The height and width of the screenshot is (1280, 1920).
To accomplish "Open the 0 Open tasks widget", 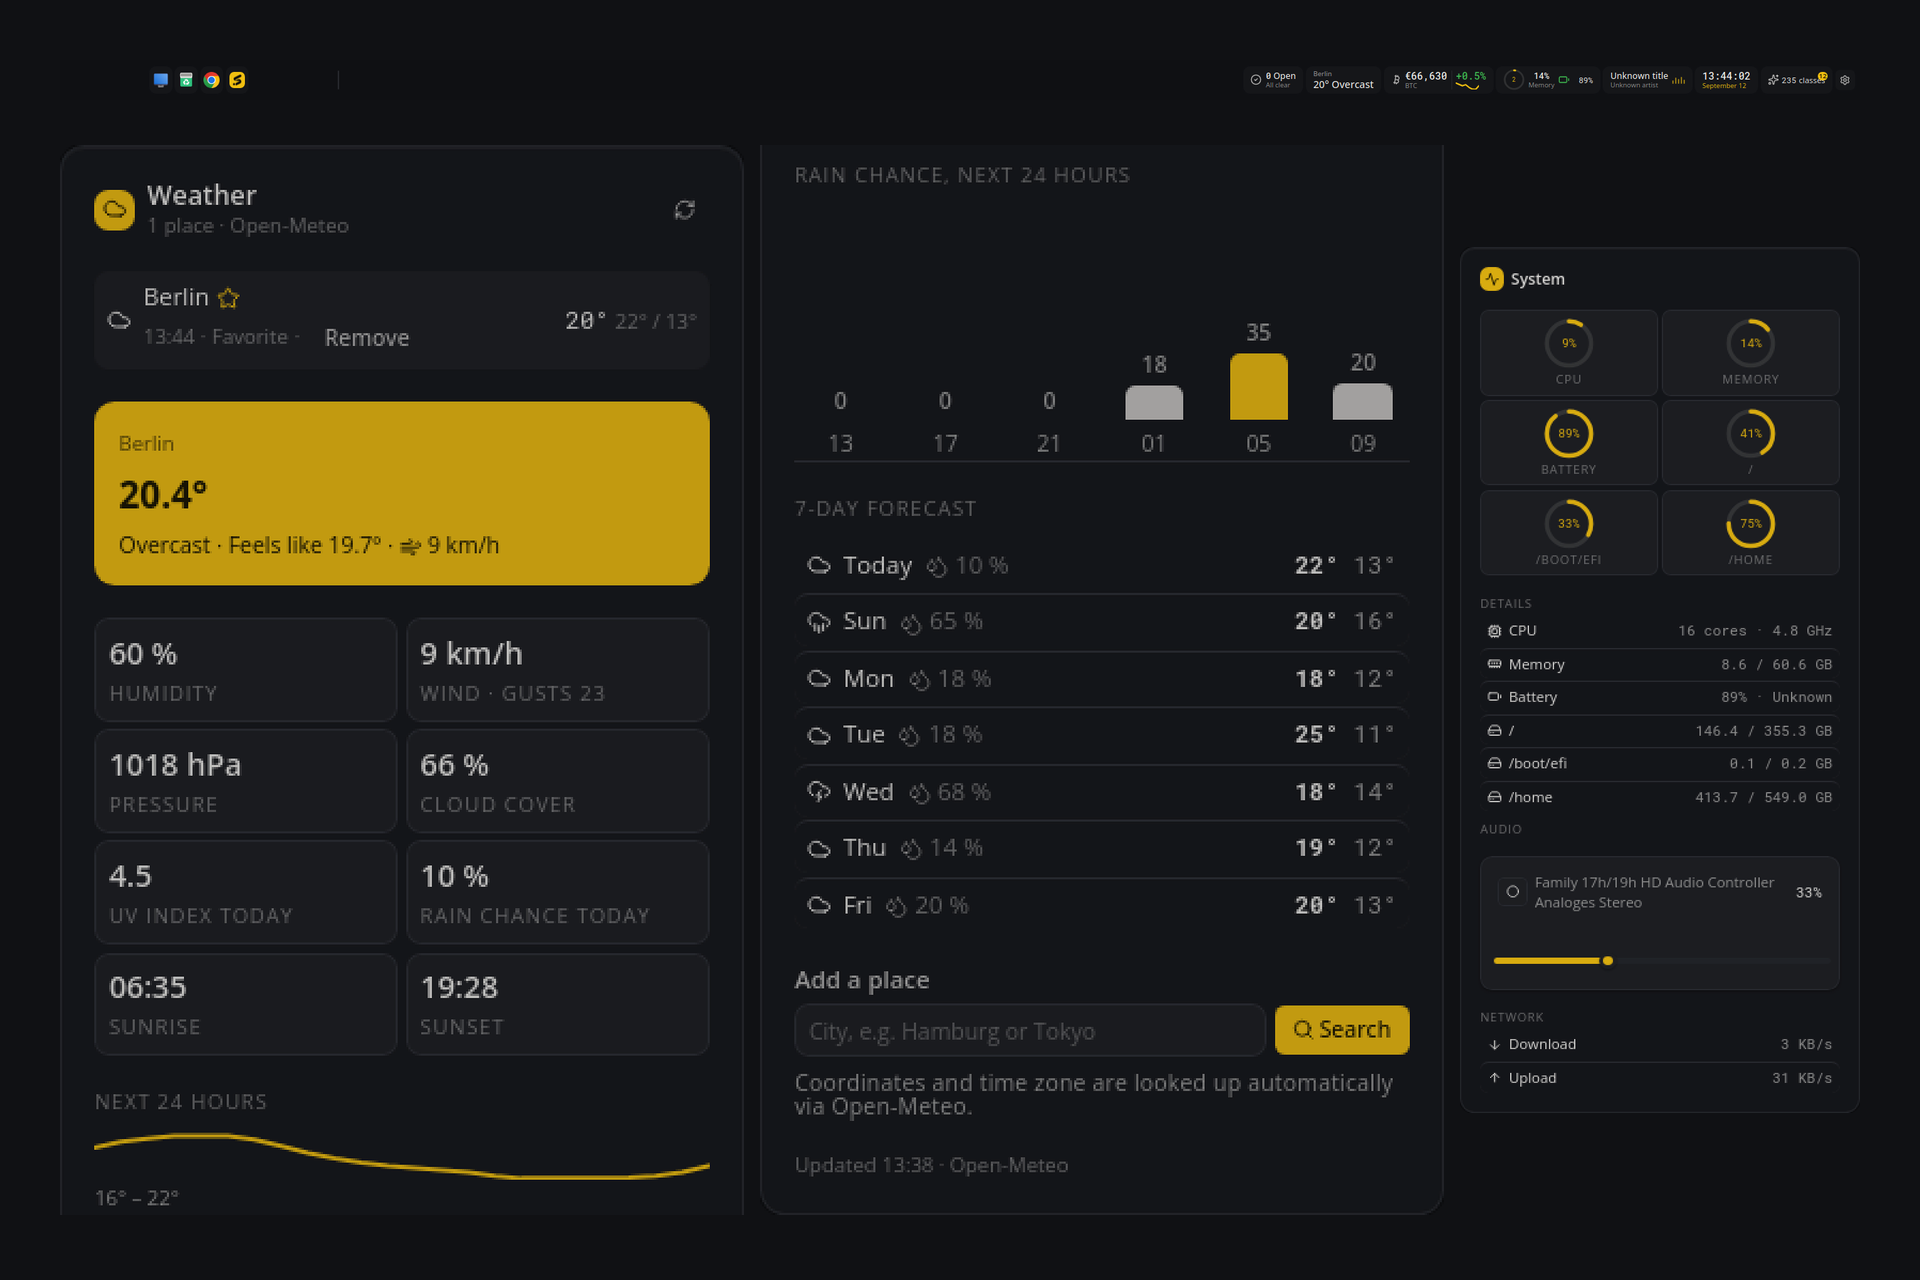I will tap(1272, 80).
